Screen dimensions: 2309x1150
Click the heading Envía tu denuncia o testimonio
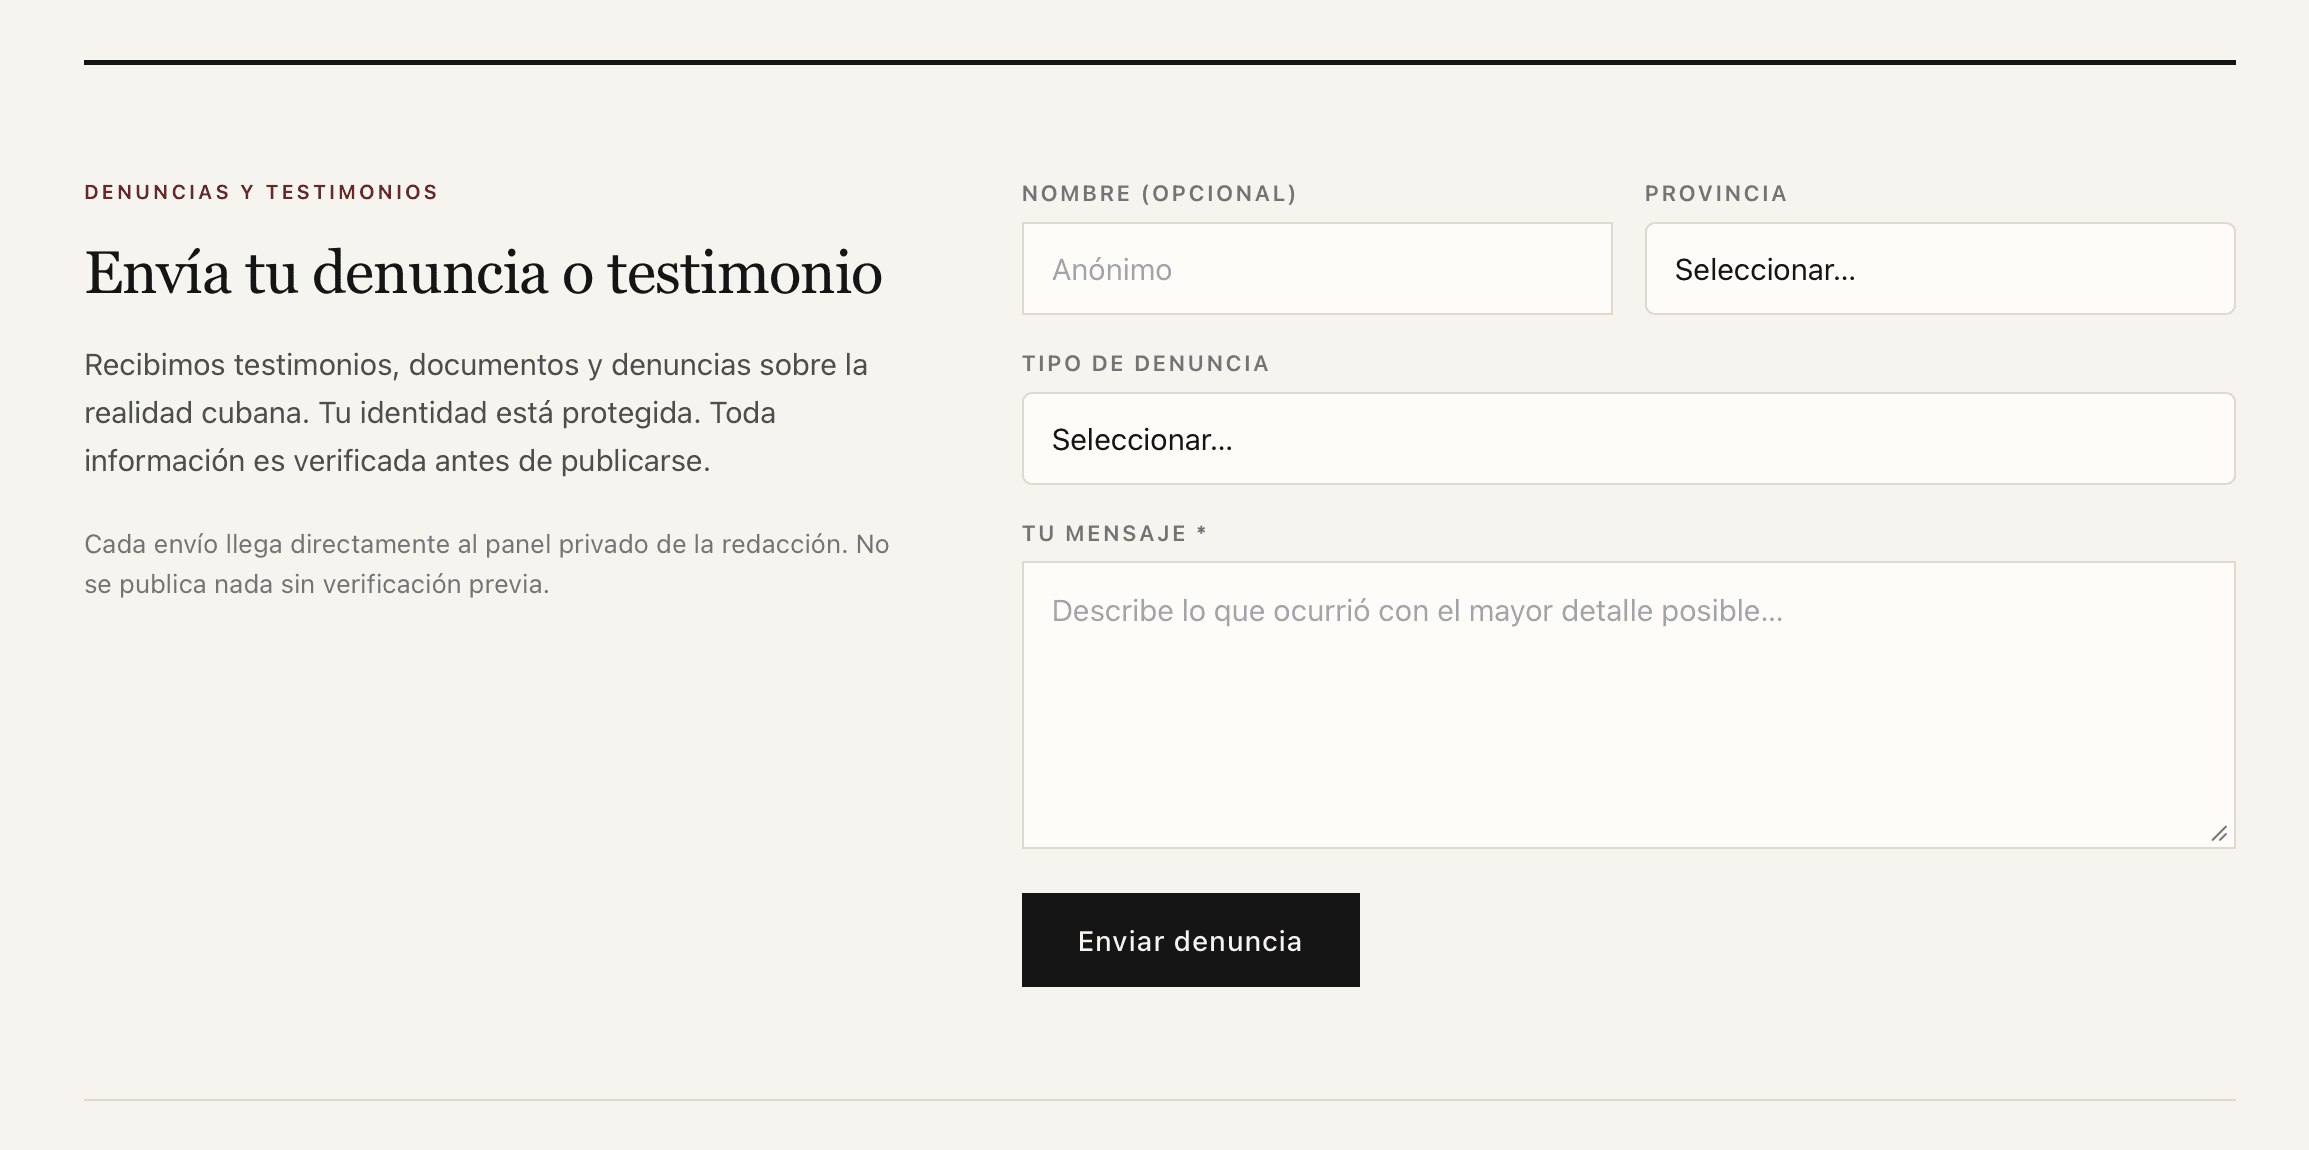tap(483, 271)
